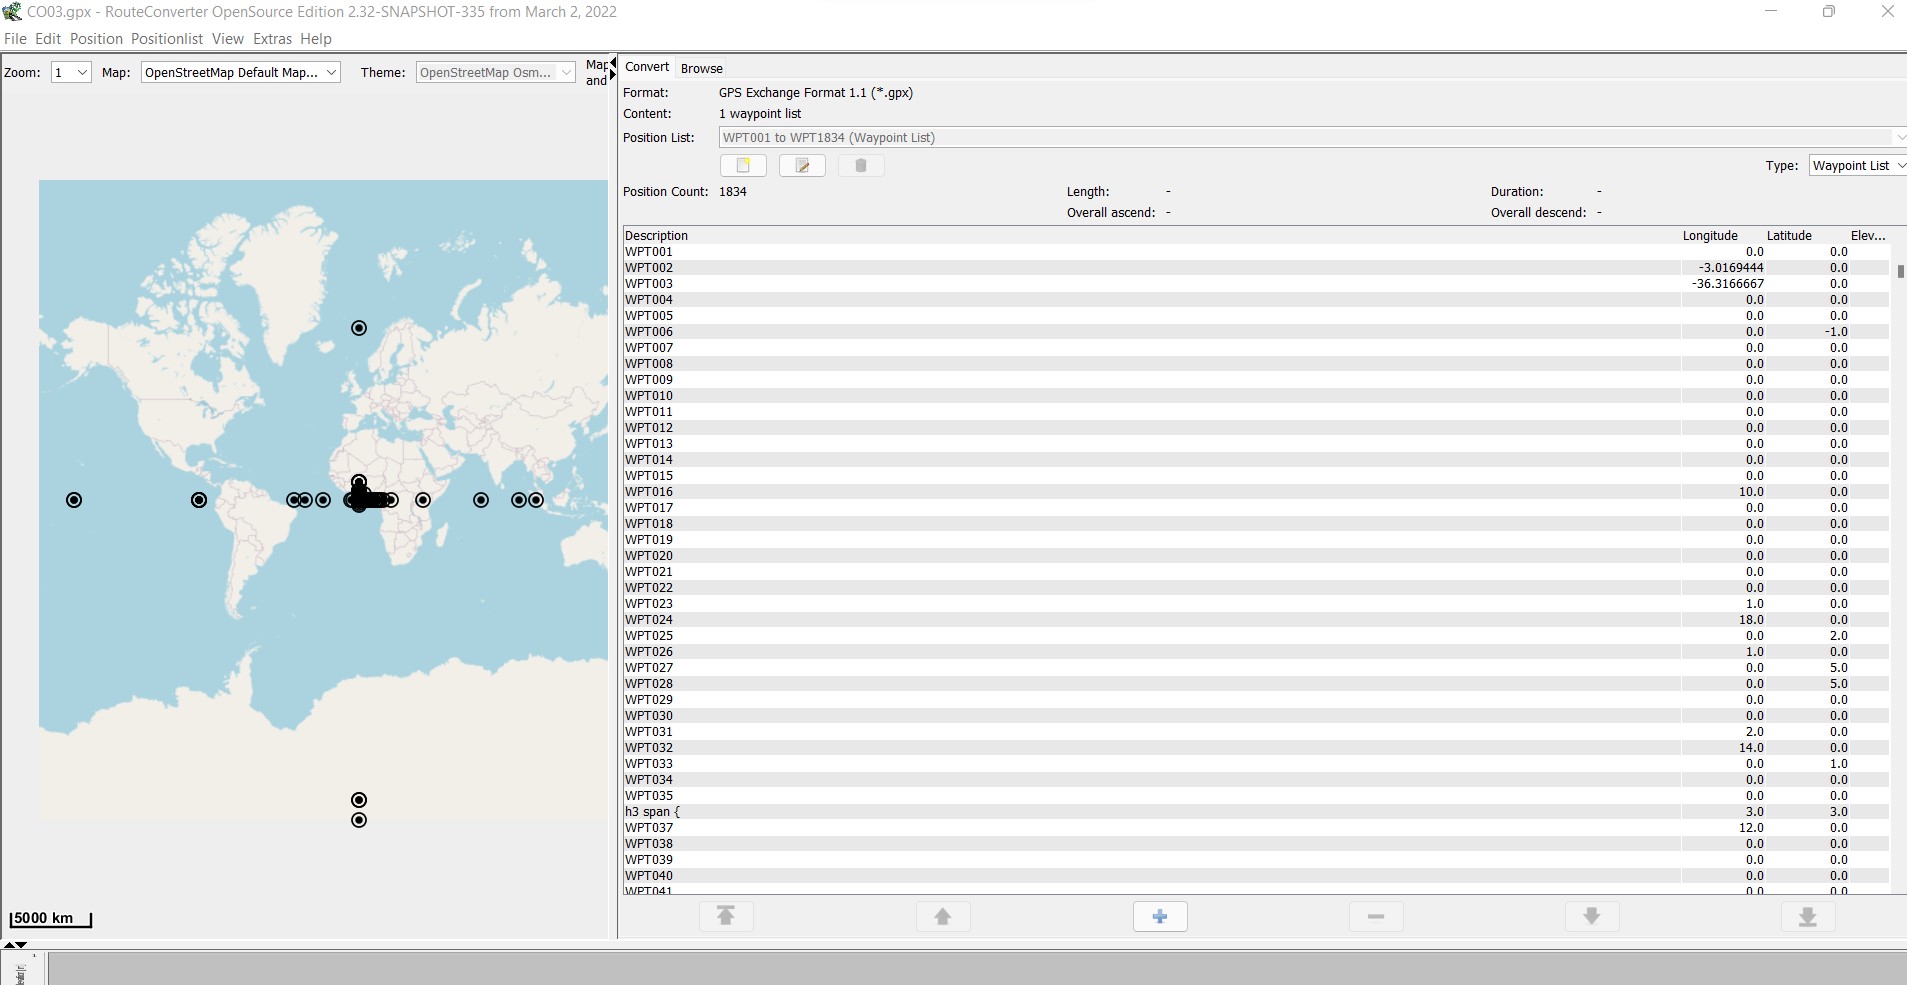Open the Zoom level dropdown
Image resolution: width=1907 pixels, height=985 pixels.
(71, 72)
